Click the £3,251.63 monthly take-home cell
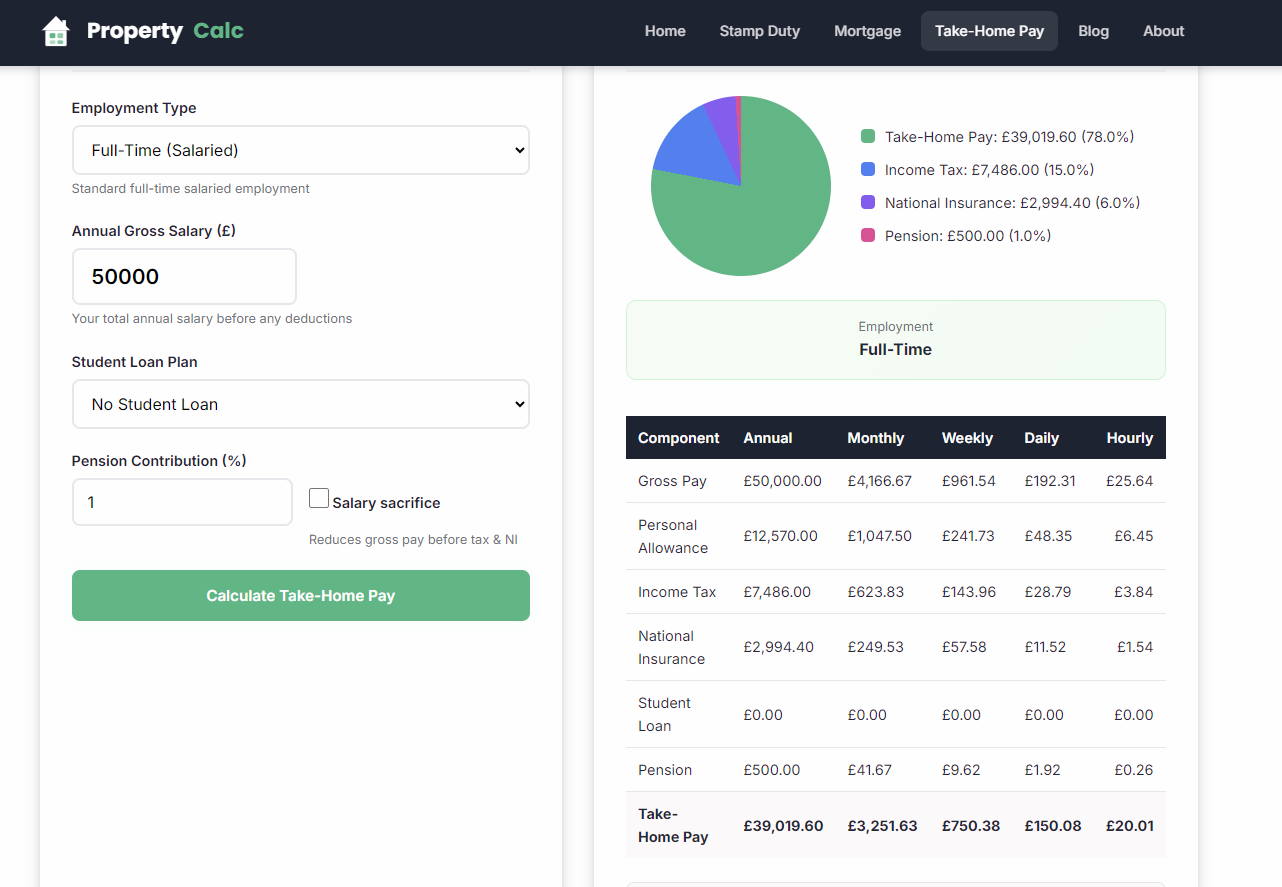The height and width of the screenshot is (887, 1282). [882, 826]
